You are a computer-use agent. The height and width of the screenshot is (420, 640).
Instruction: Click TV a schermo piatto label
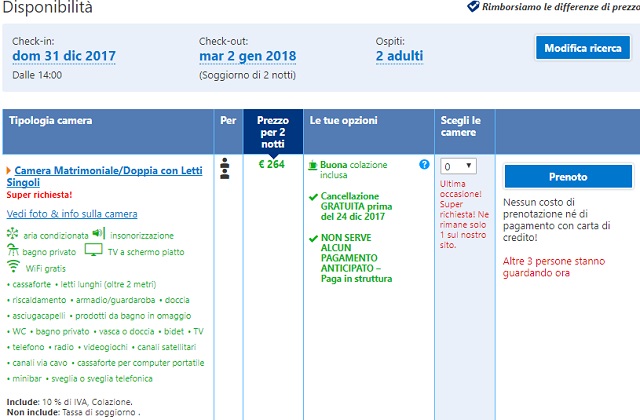click(146, 252)
